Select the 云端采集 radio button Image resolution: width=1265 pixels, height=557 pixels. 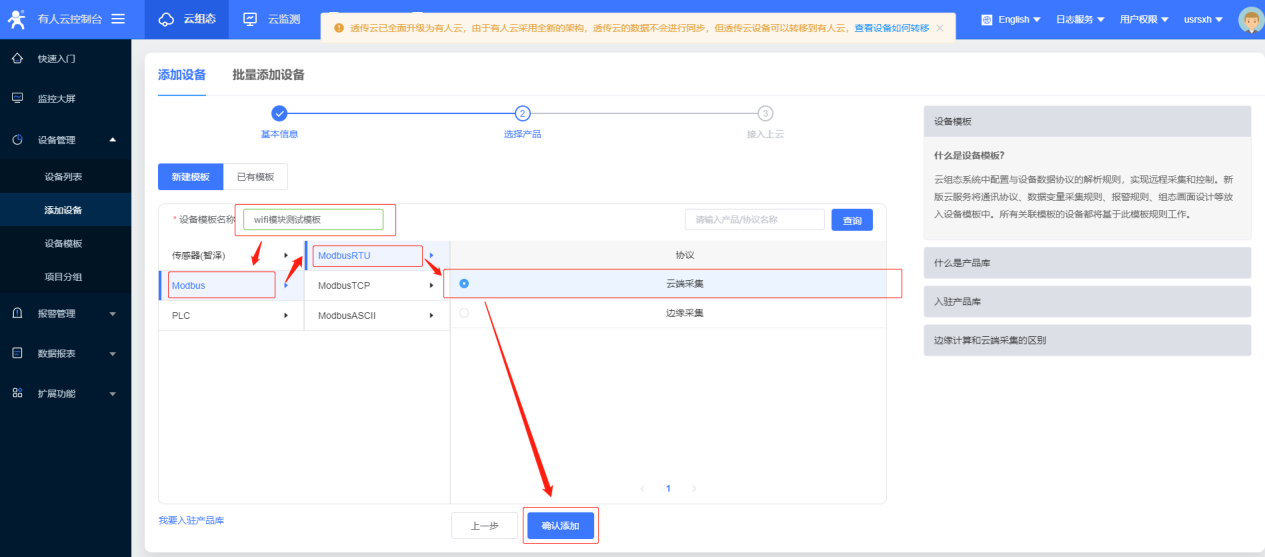(464, 284)
